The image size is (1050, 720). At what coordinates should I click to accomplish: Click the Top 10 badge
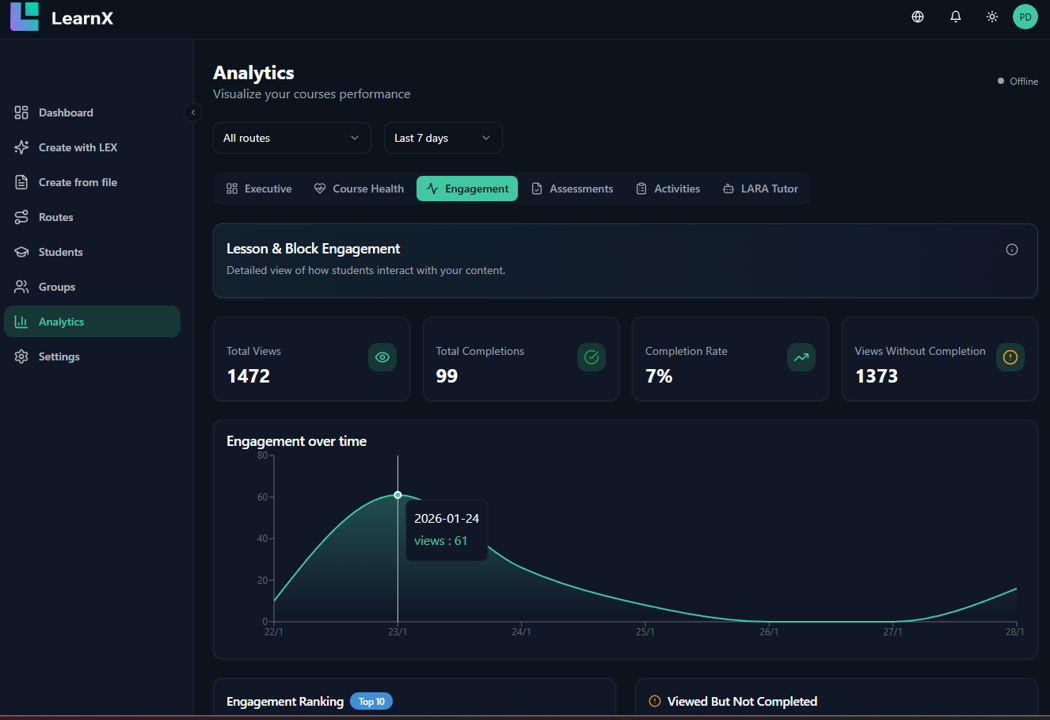[x=372, y=701]
